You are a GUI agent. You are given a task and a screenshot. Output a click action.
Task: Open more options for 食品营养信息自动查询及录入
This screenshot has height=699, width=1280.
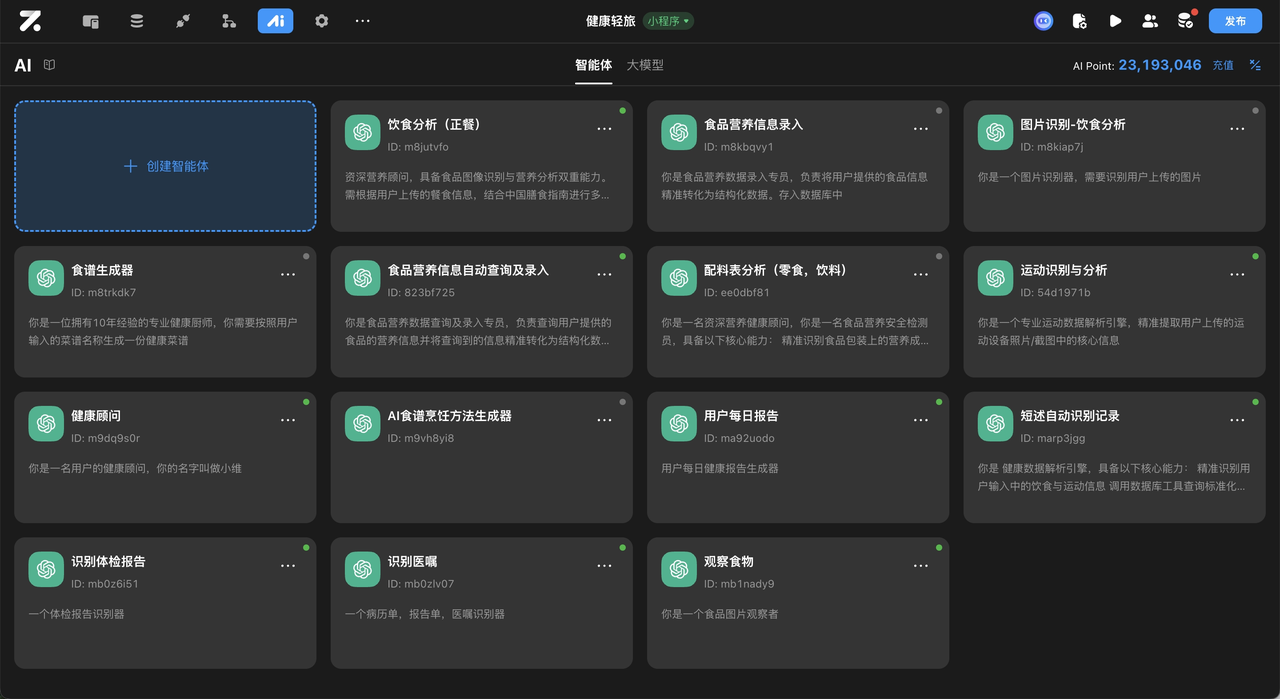pos(604,274)
